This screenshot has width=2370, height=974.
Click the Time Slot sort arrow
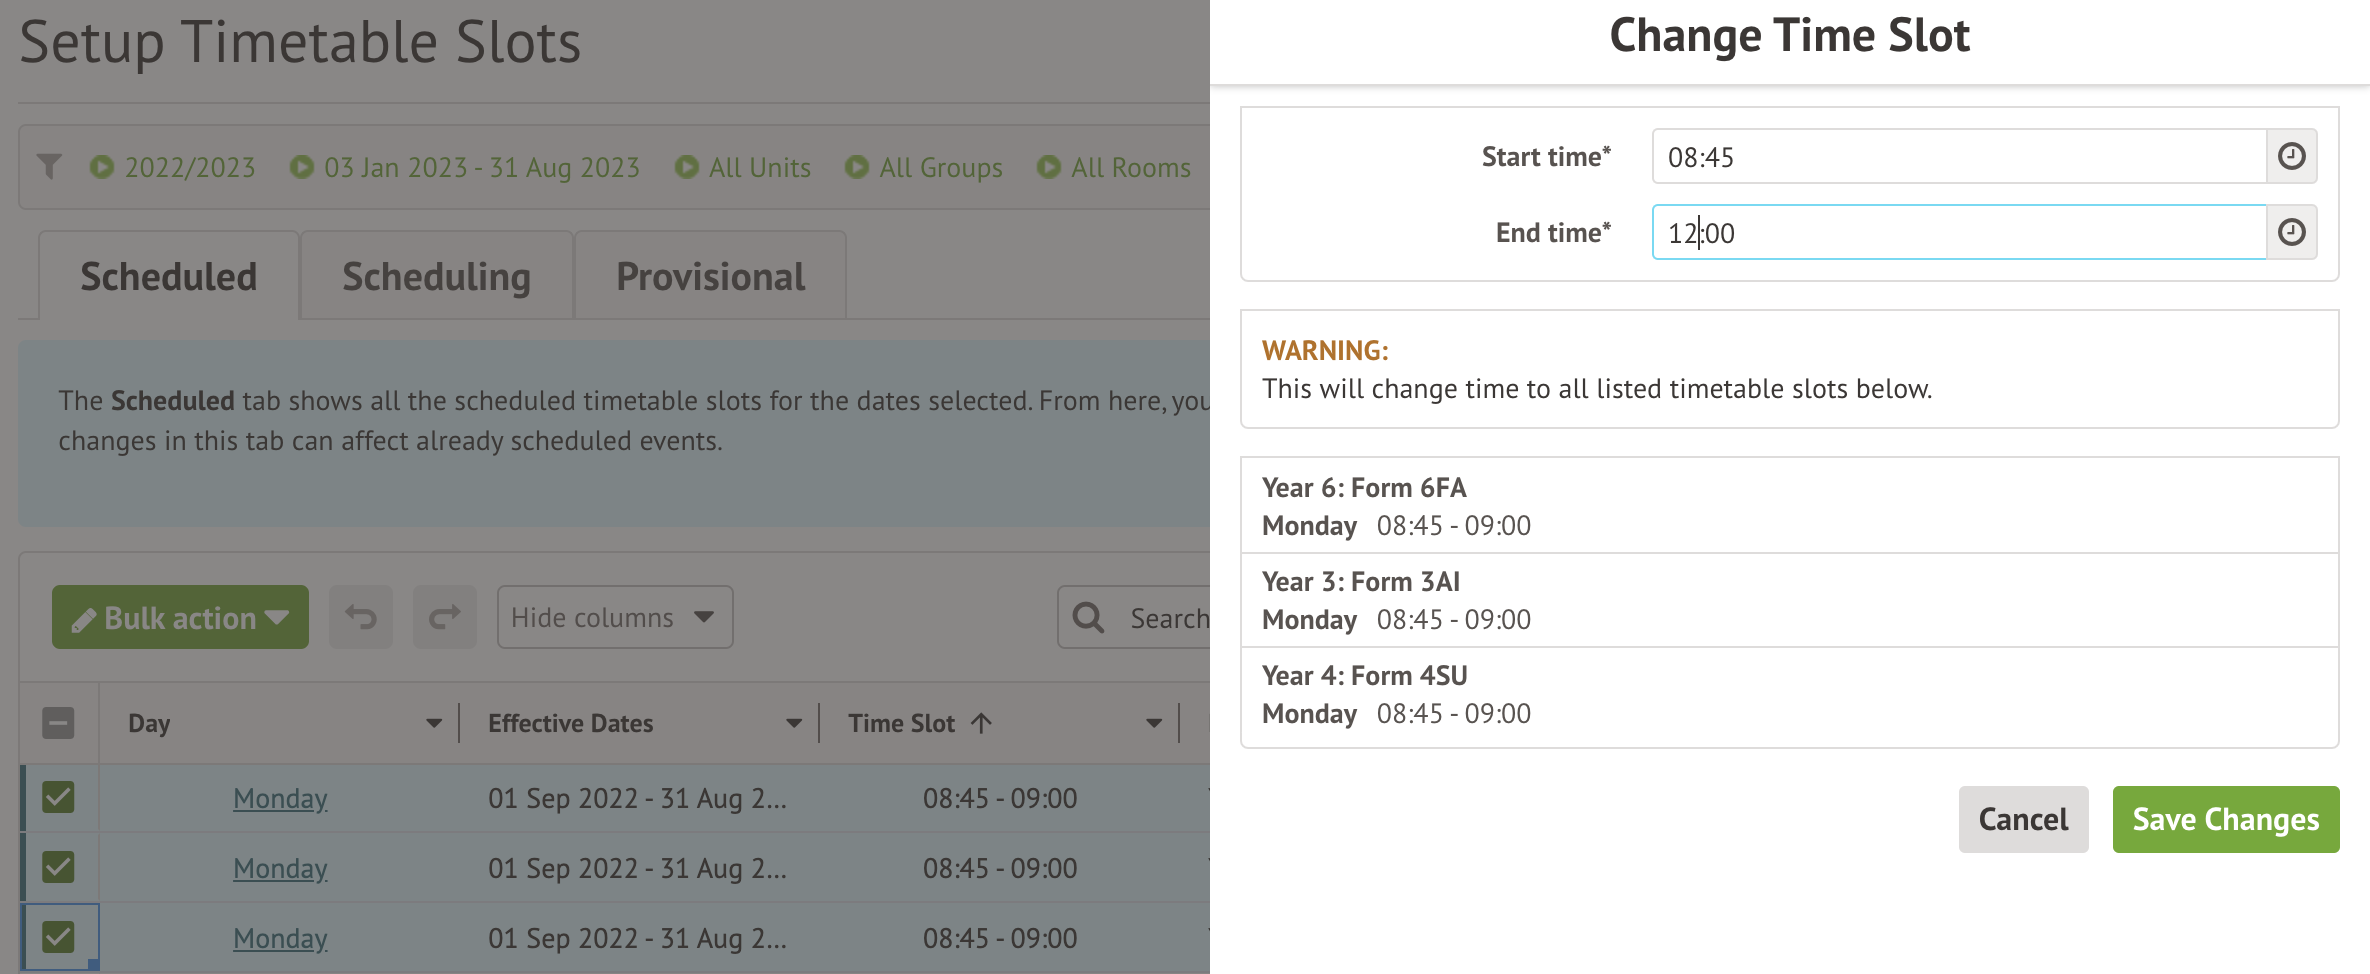[x=982, y=723]
